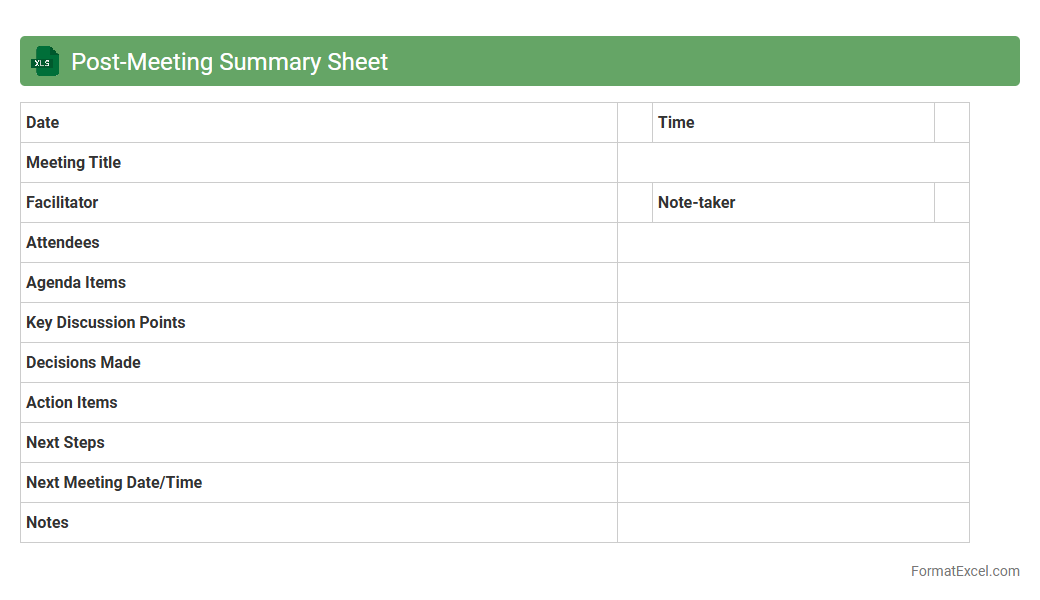Click the Date label cell
The image size is (1040, 600).
[318, 123]
